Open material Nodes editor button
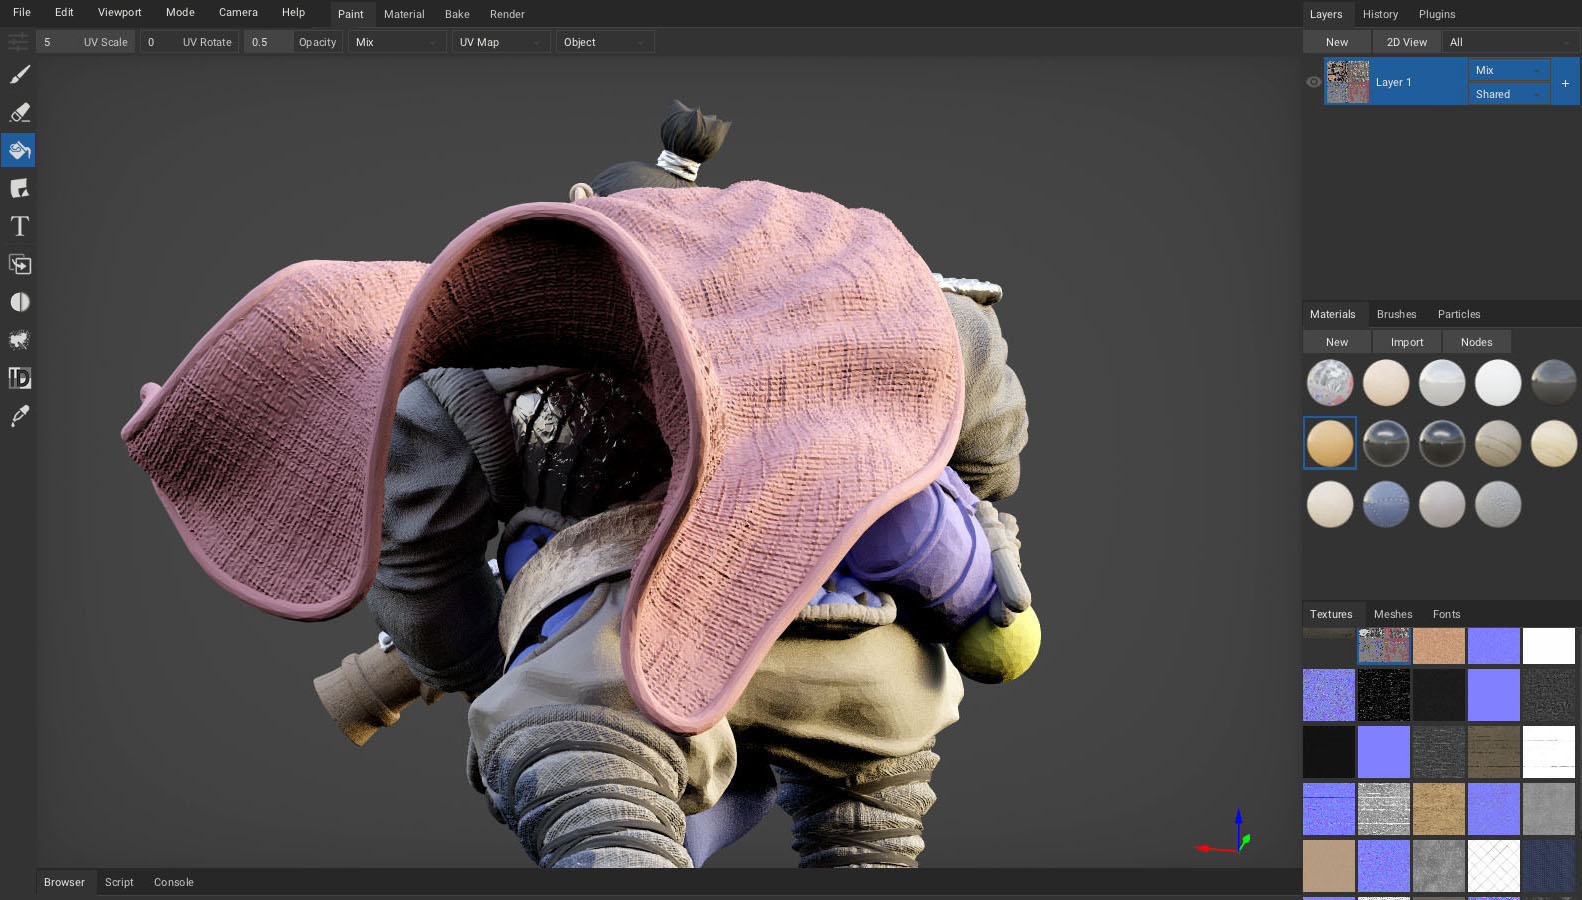 pos(1476,342)
